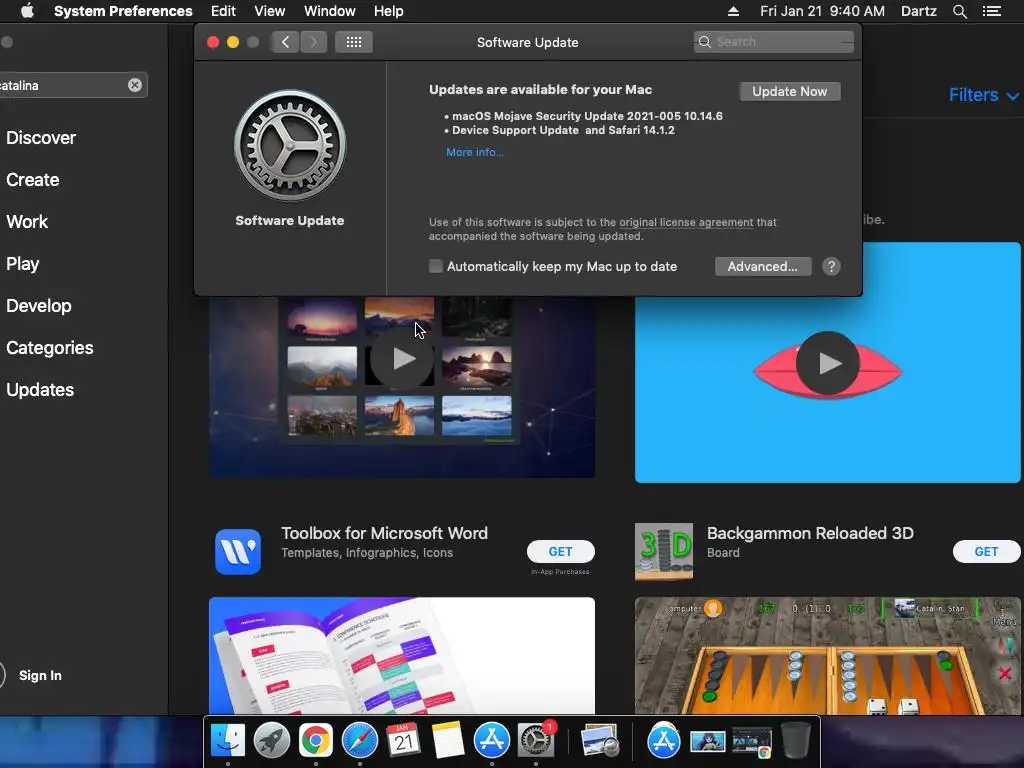Open the Window menu

tap(330, 11)
